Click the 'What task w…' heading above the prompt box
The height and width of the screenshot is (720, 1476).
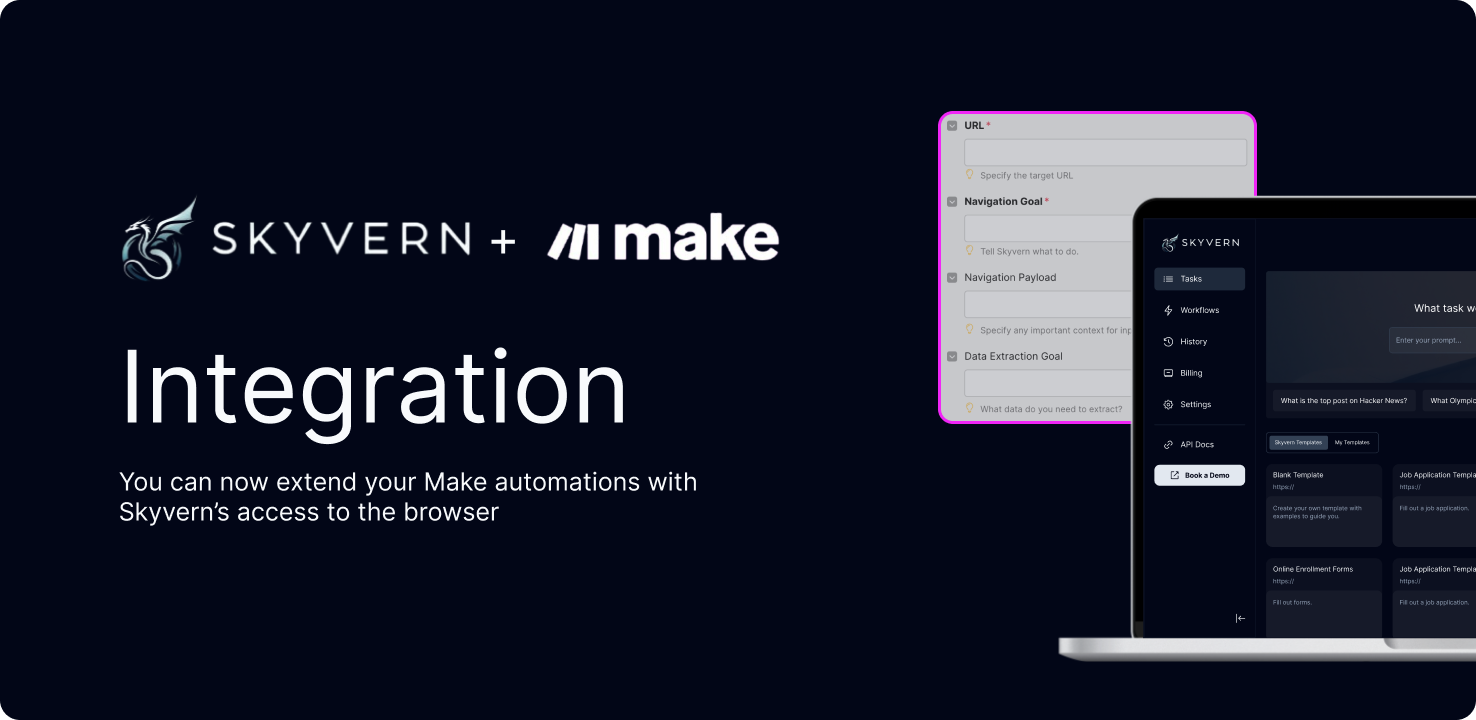(1444, 308)
